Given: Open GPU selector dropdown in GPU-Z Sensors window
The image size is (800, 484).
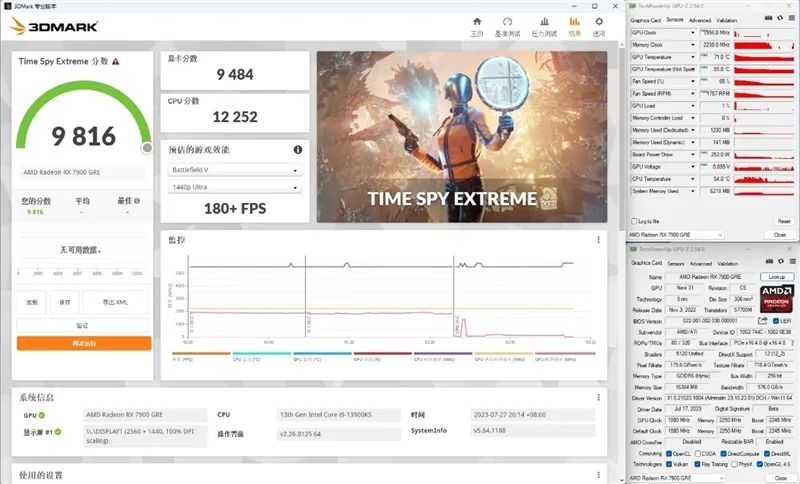Looking at the screenshot, I should (x=676, y=235).
